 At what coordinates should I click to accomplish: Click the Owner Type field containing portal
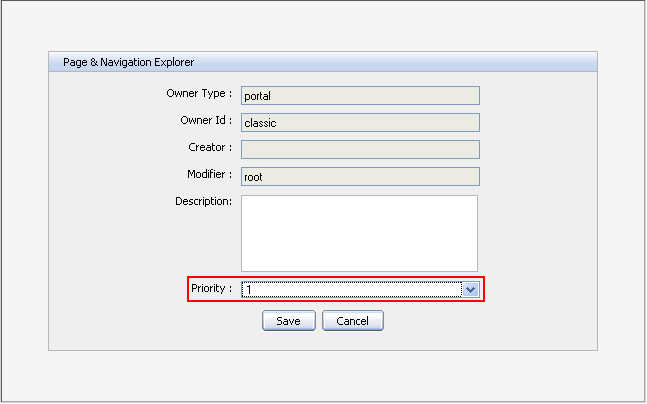360,96
